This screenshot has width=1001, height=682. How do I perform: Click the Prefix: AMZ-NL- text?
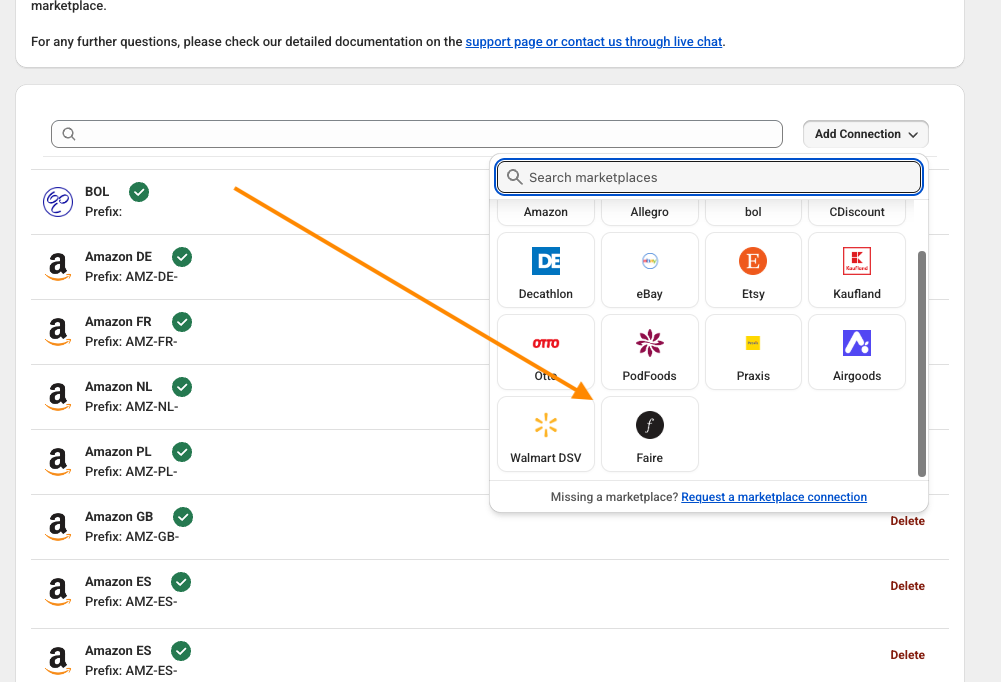(x=132, y=407)
